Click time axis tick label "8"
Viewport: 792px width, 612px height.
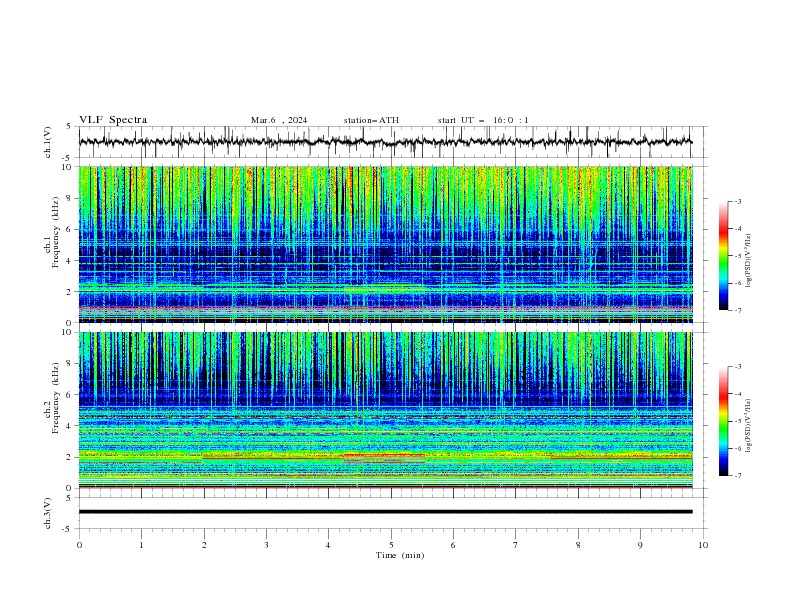tap(578, 545)
